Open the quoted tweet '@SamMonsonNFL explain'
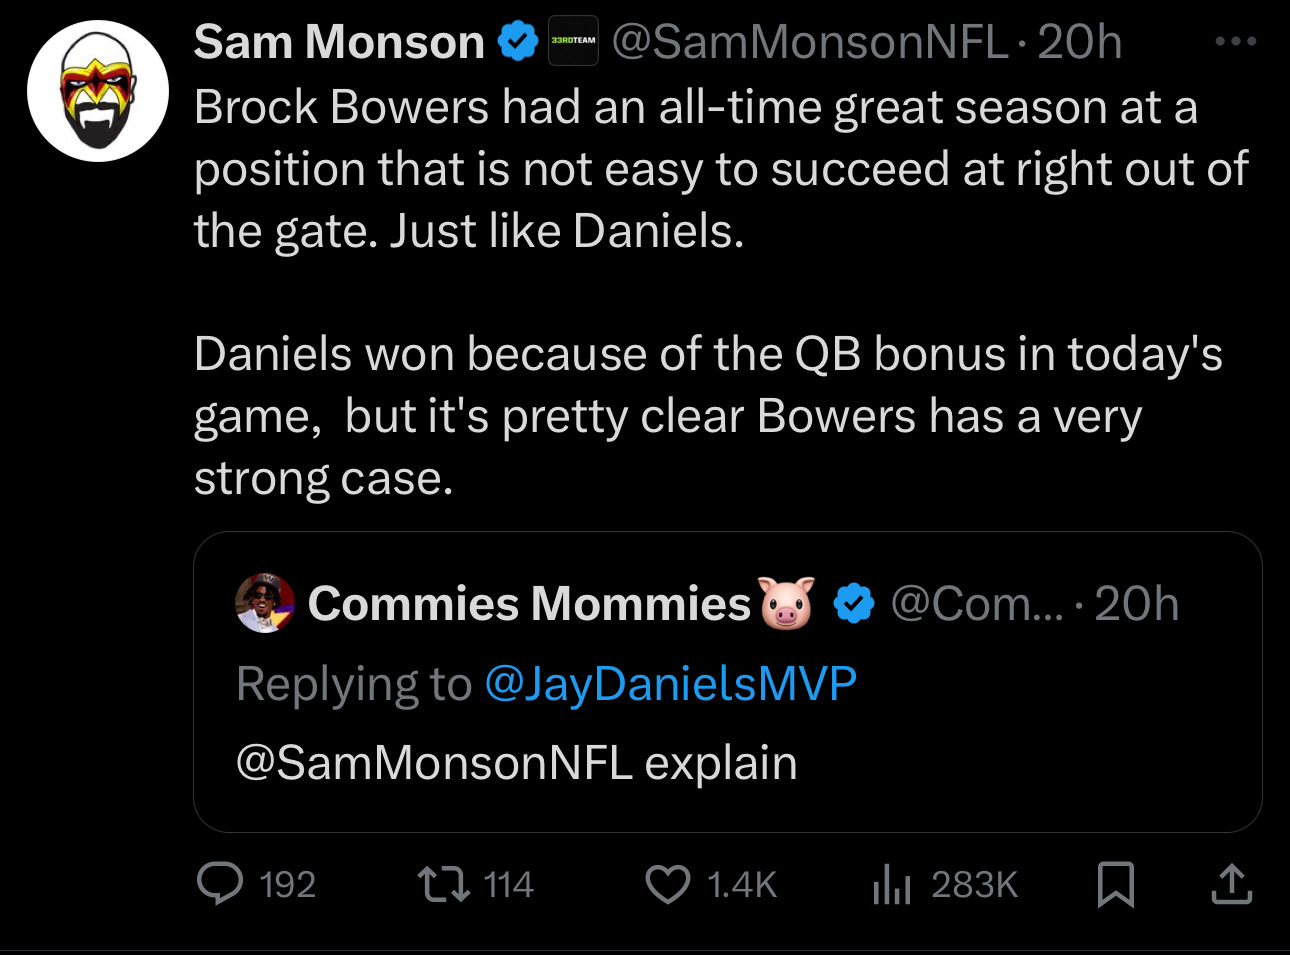 coord(516,763)
